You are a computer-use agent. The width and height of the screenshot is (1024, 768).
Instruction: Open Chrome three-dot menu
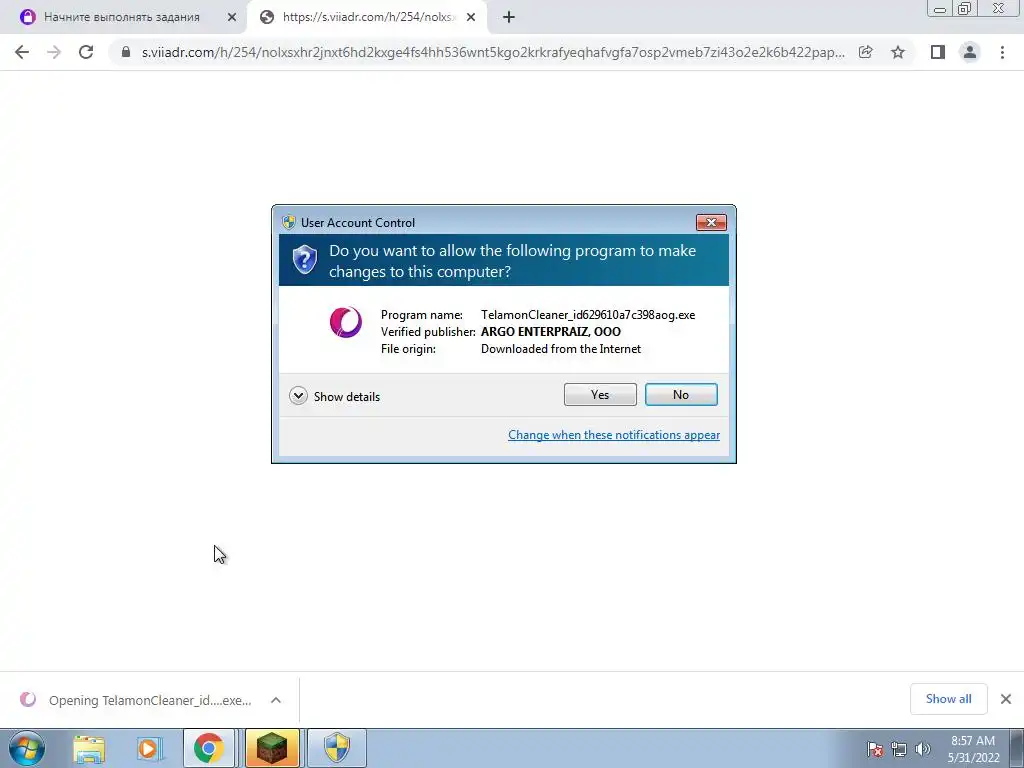tap(1002, 52)
